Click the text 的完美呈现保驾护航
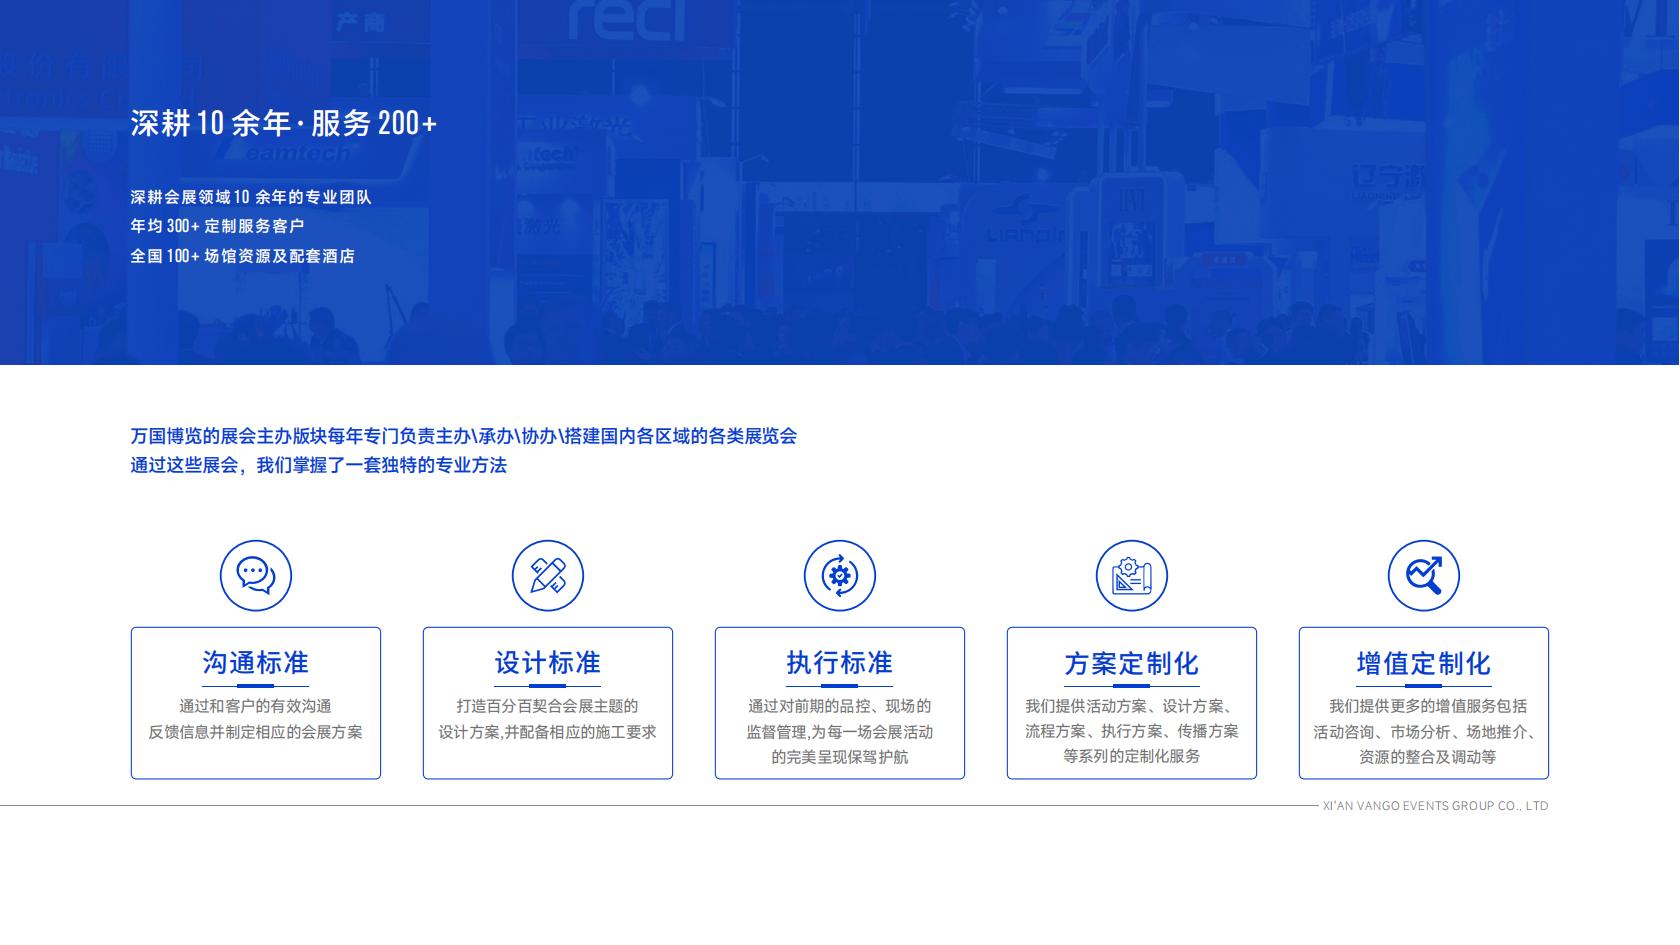Screen dimensions: 1680x945 point(840,757)
